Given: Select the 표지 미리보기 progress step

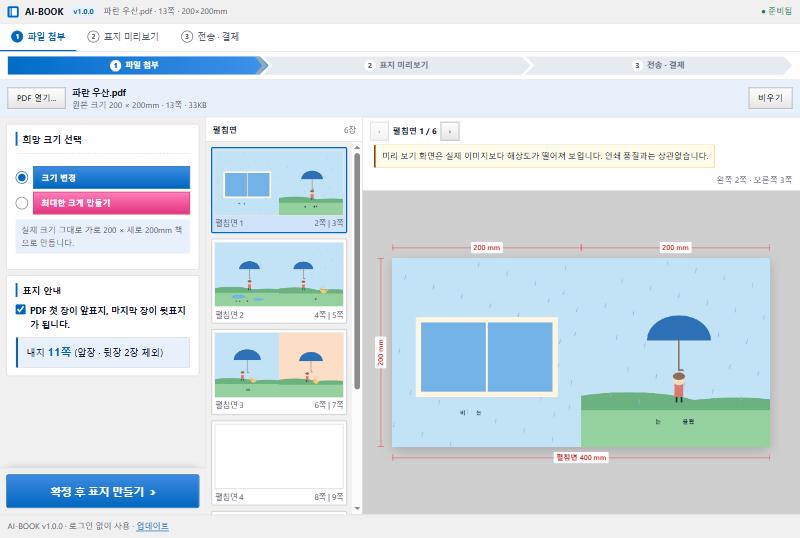Looking at the screenshot, I should coord(397,65).
